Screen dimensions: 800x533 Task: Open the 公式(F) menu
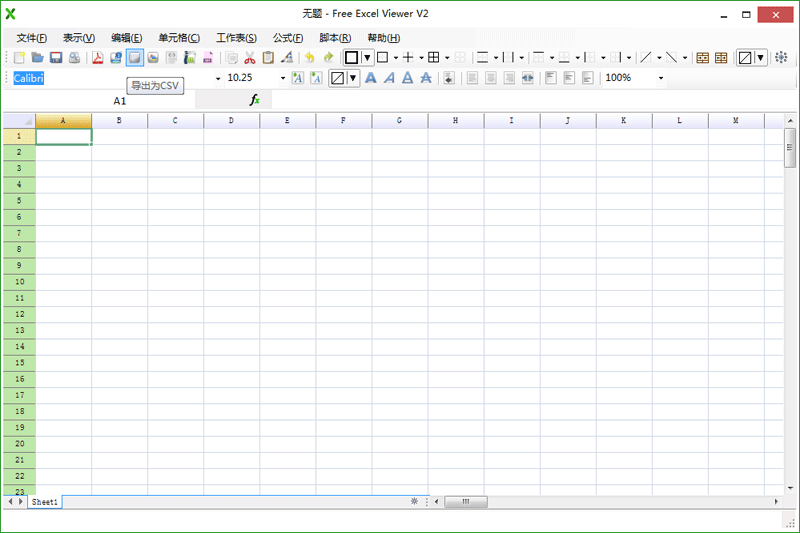[288, 38]
